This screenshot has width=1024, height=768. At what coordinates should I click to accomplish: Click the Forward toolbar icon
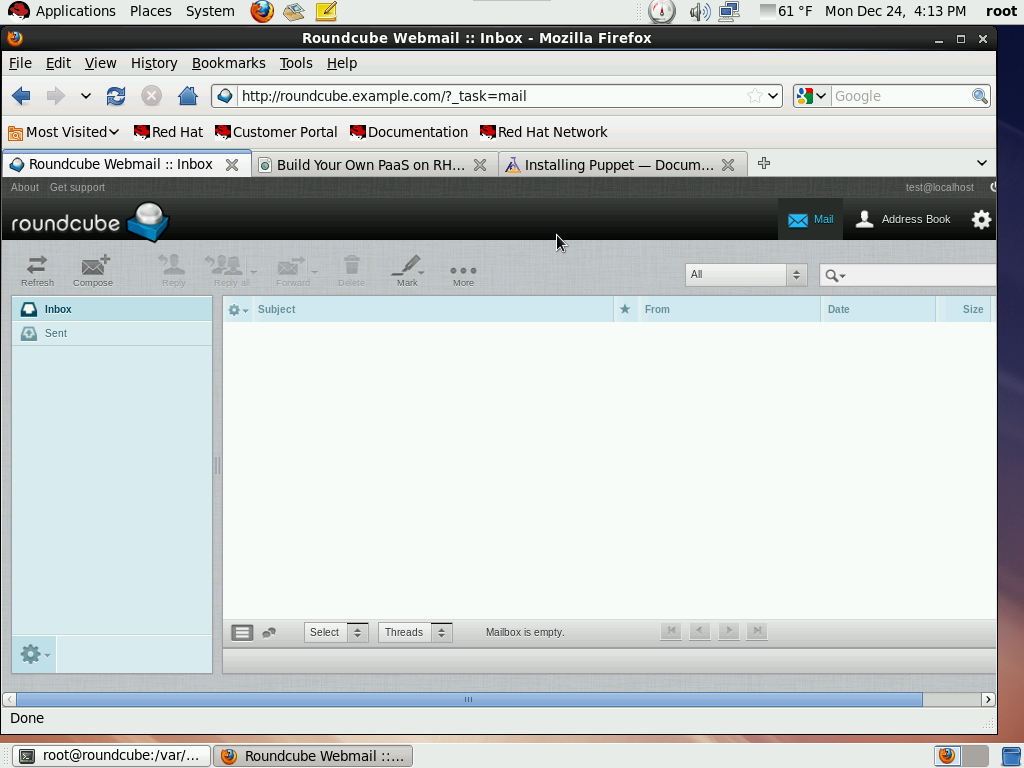(292, 270)
